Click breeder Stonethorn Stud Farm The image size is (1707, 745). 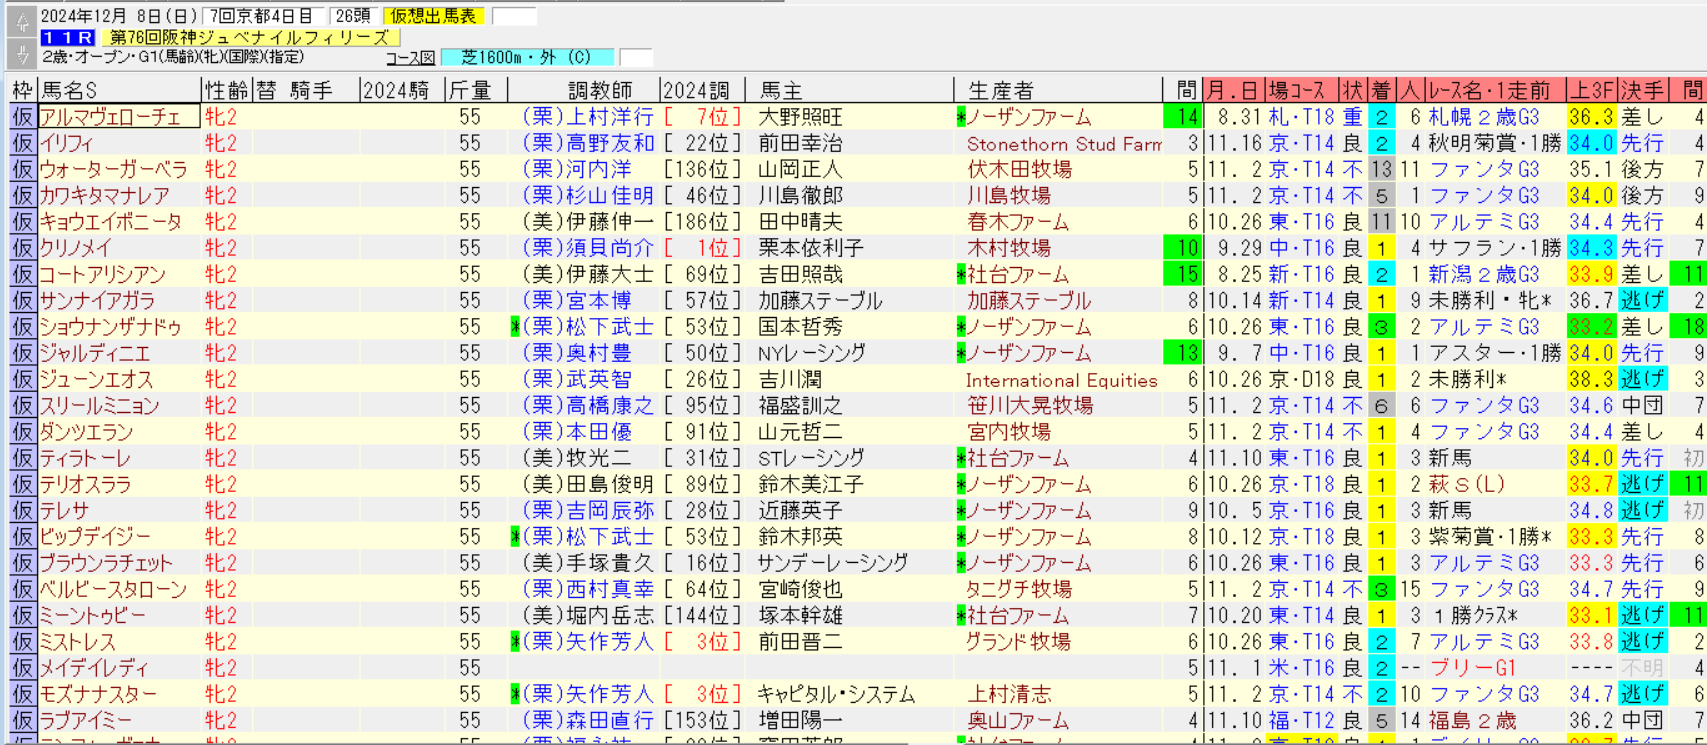[x=1064, y=143]
